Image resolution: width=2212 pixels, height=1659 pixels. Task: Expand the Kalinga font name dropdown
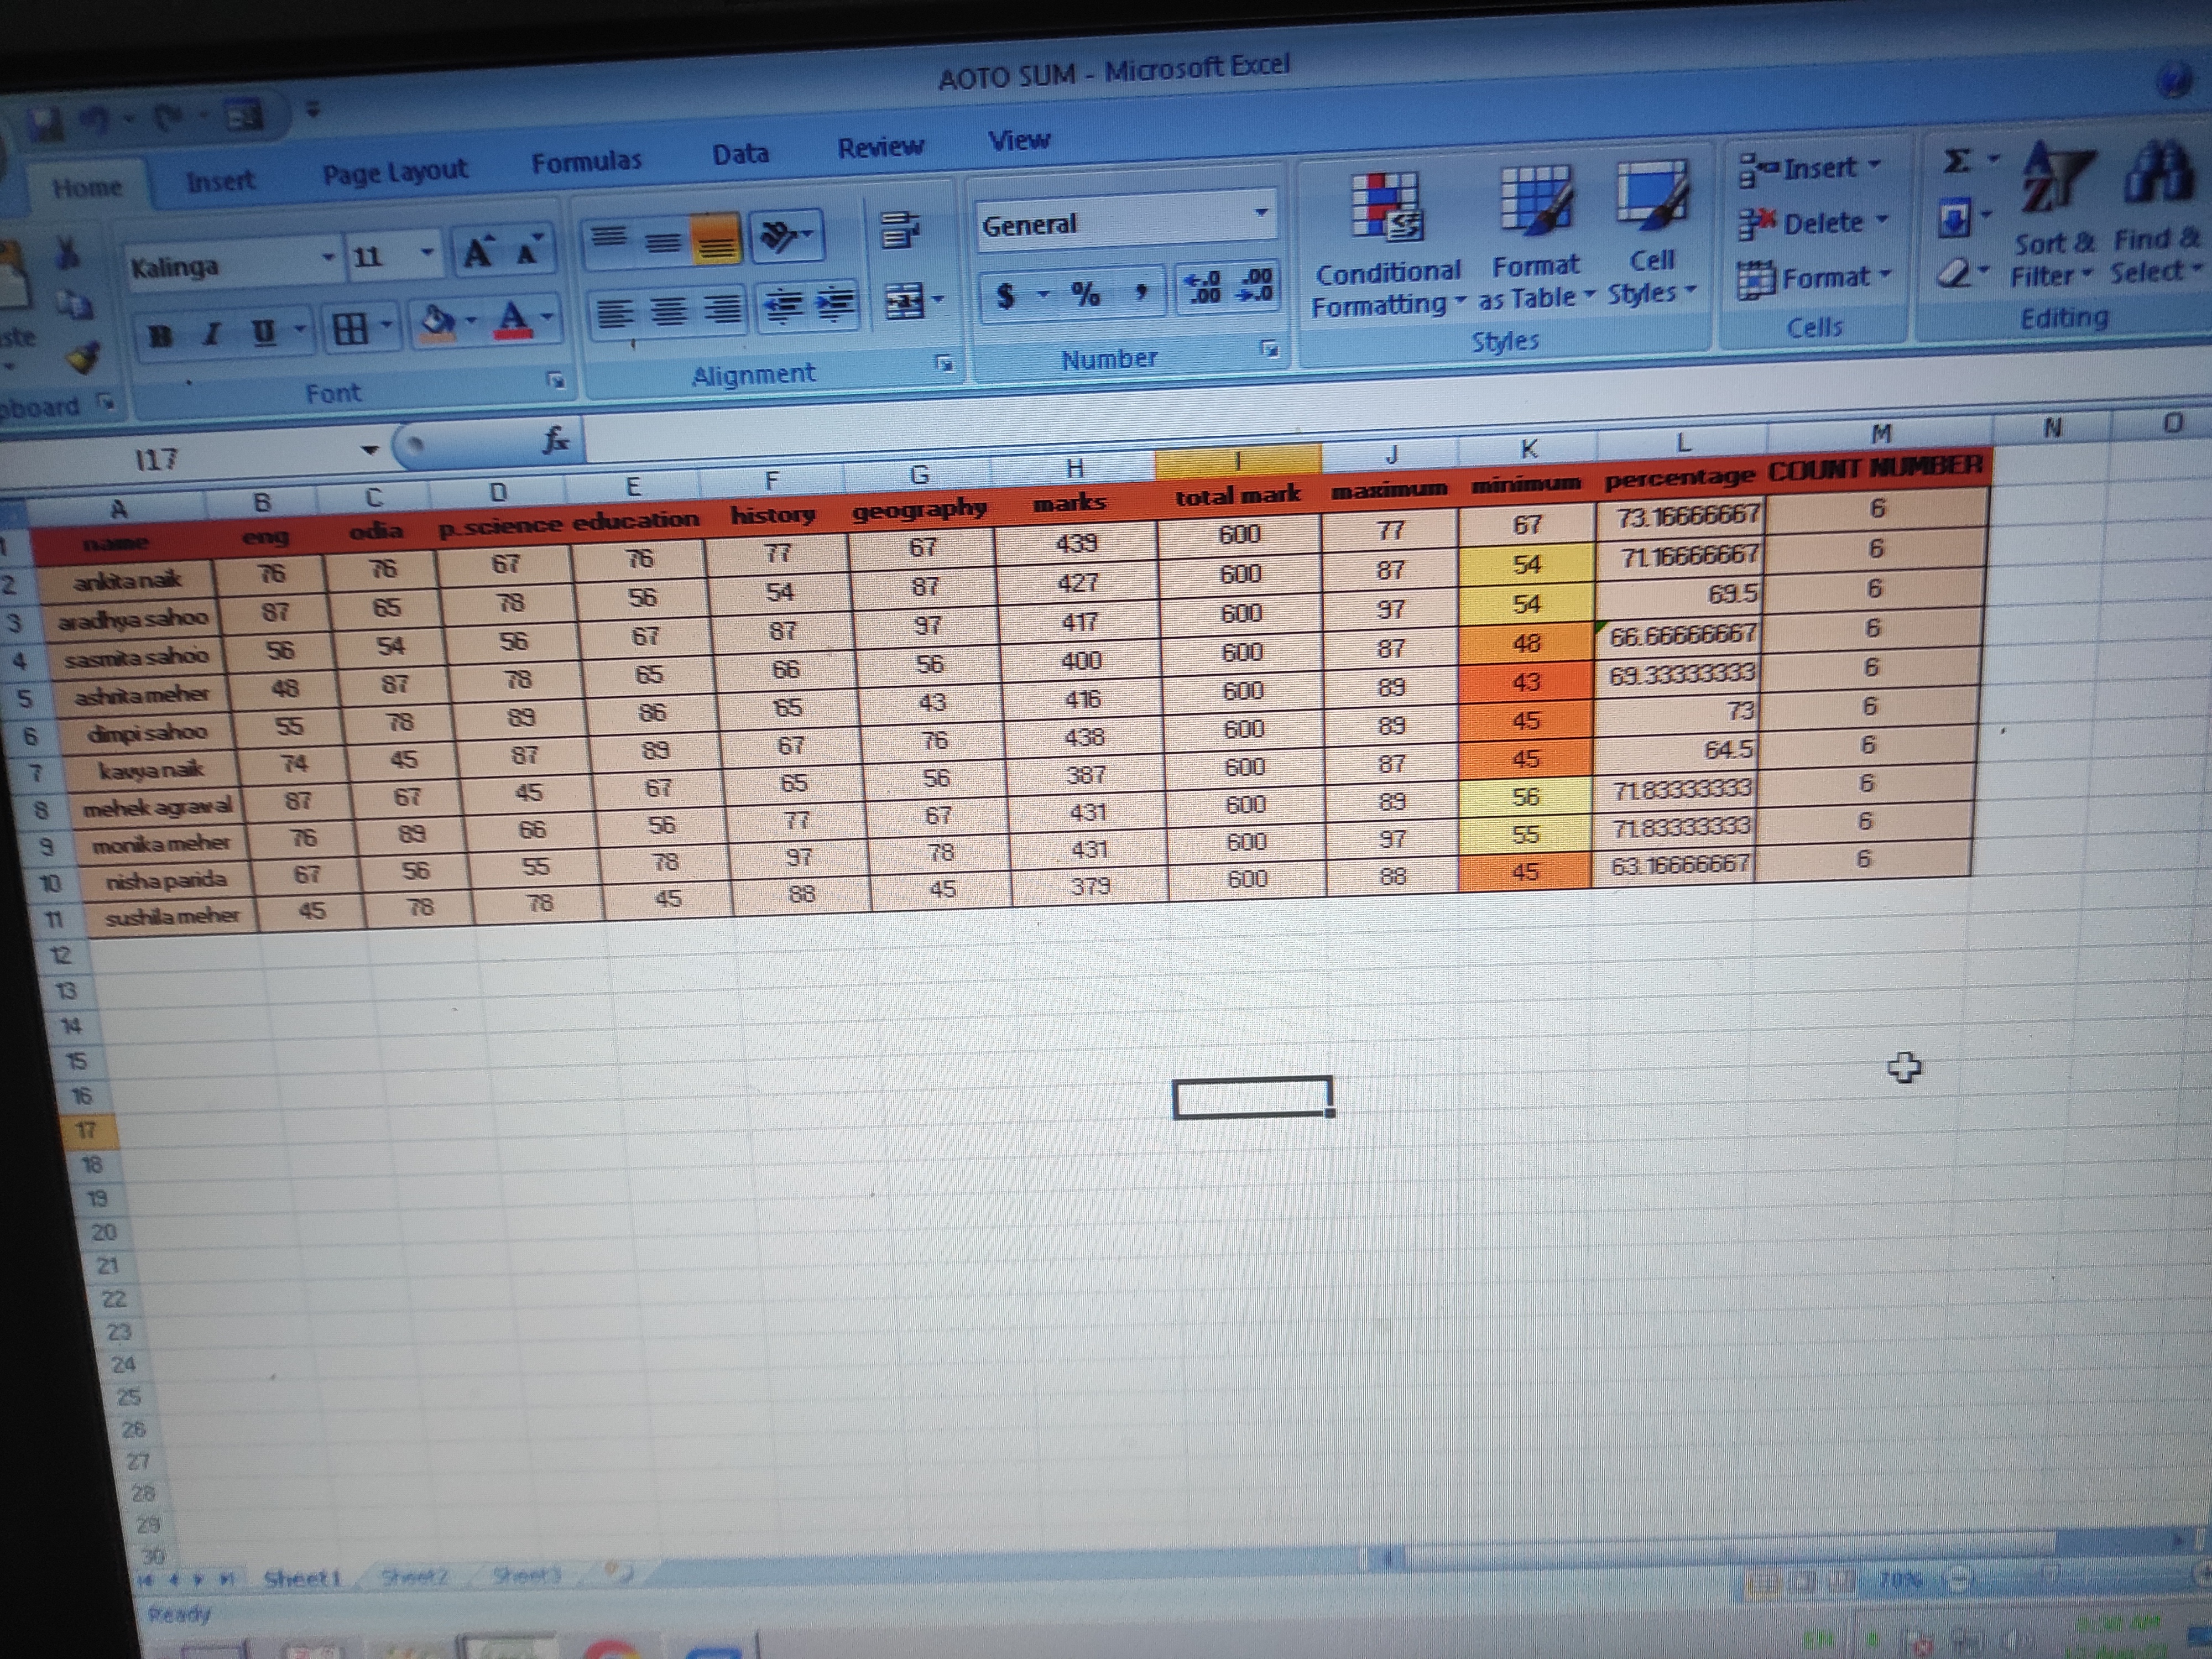coord(328,258)
